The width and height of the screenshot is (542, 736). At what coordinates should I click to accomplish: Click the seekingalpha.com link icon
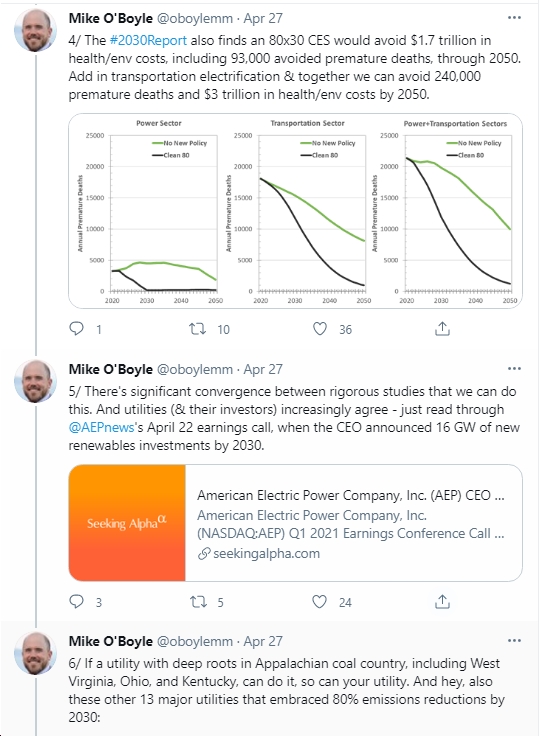204,554
